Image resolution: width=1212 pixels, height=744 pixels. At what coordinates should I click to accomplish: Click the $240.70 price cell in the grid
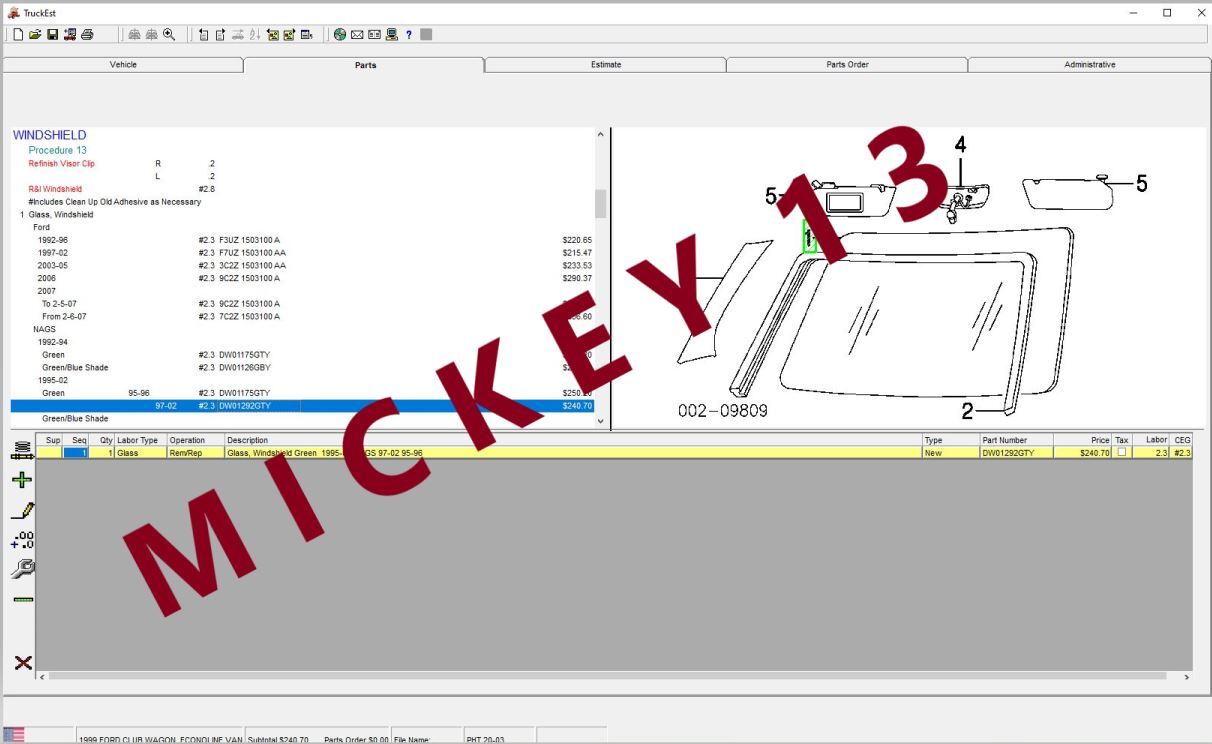coord(1085,453)
